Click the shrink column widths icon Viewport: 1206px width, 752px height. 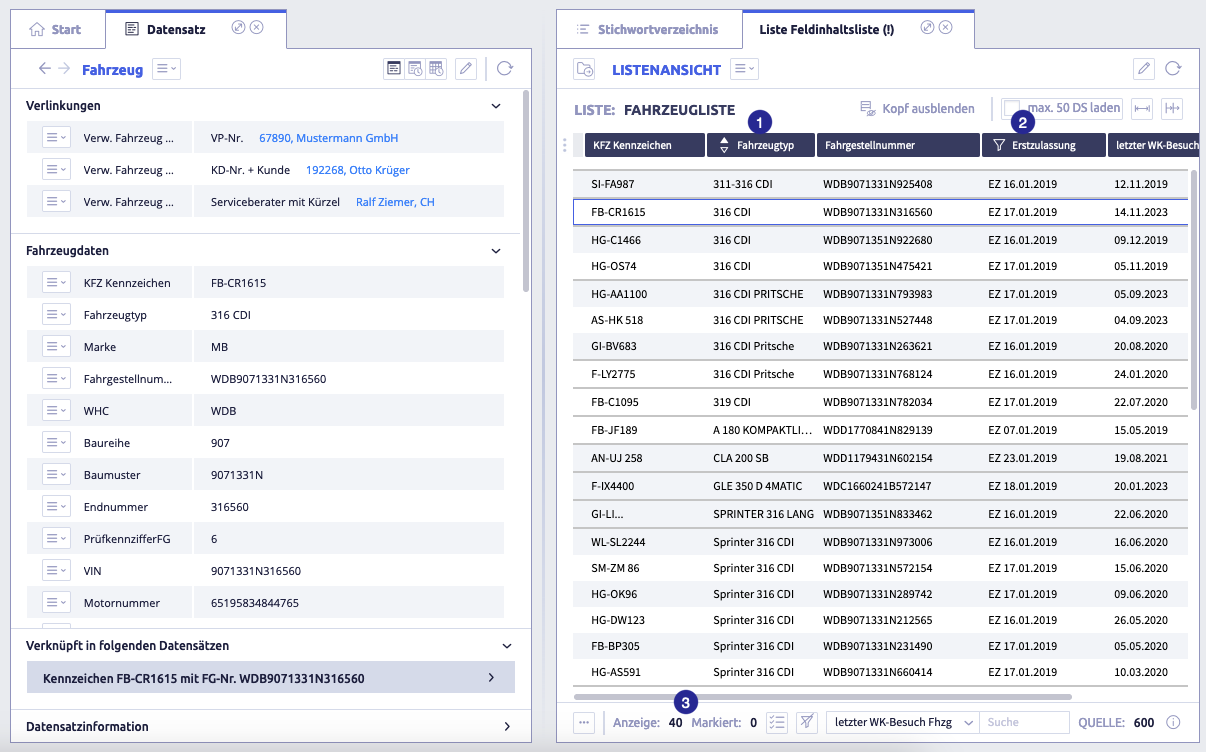1173,108
